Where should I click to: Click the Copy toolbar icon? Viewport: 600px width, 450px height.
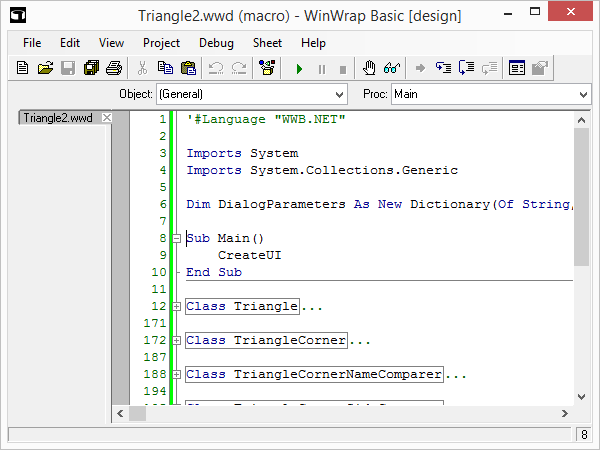click(x=165, y=68)
